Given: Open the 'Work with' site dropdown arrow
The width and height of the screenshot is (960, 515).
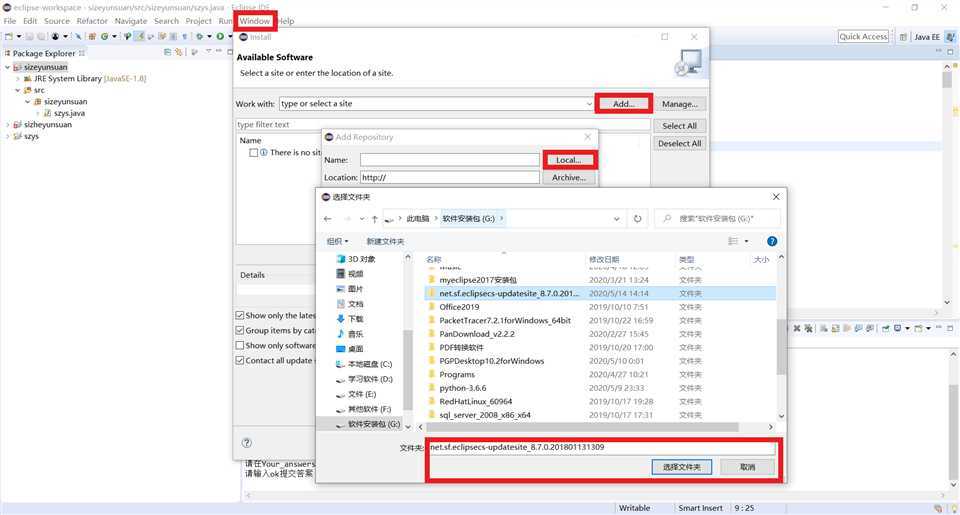Looking at the screenshot, I should [x=589, y=104].
